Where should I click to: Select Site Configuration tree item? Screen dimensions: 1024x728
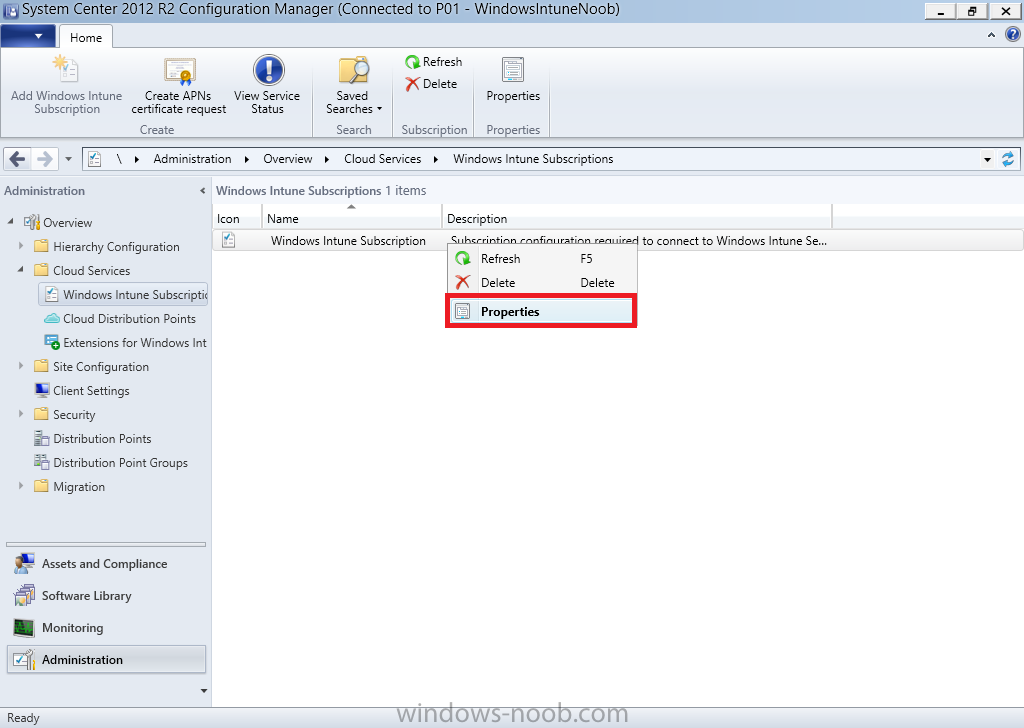(101, 367)
